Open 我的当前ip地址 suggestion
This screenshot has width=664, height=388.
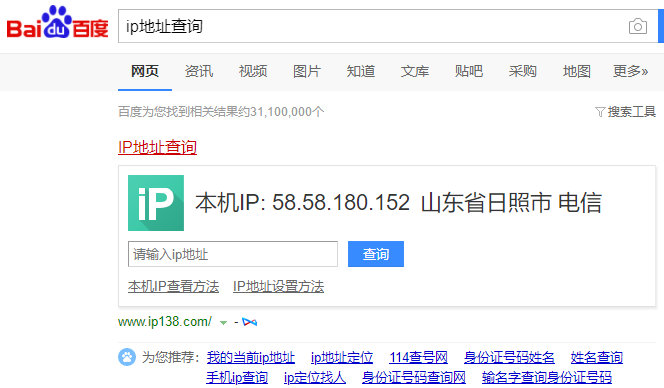click(251, 358)
